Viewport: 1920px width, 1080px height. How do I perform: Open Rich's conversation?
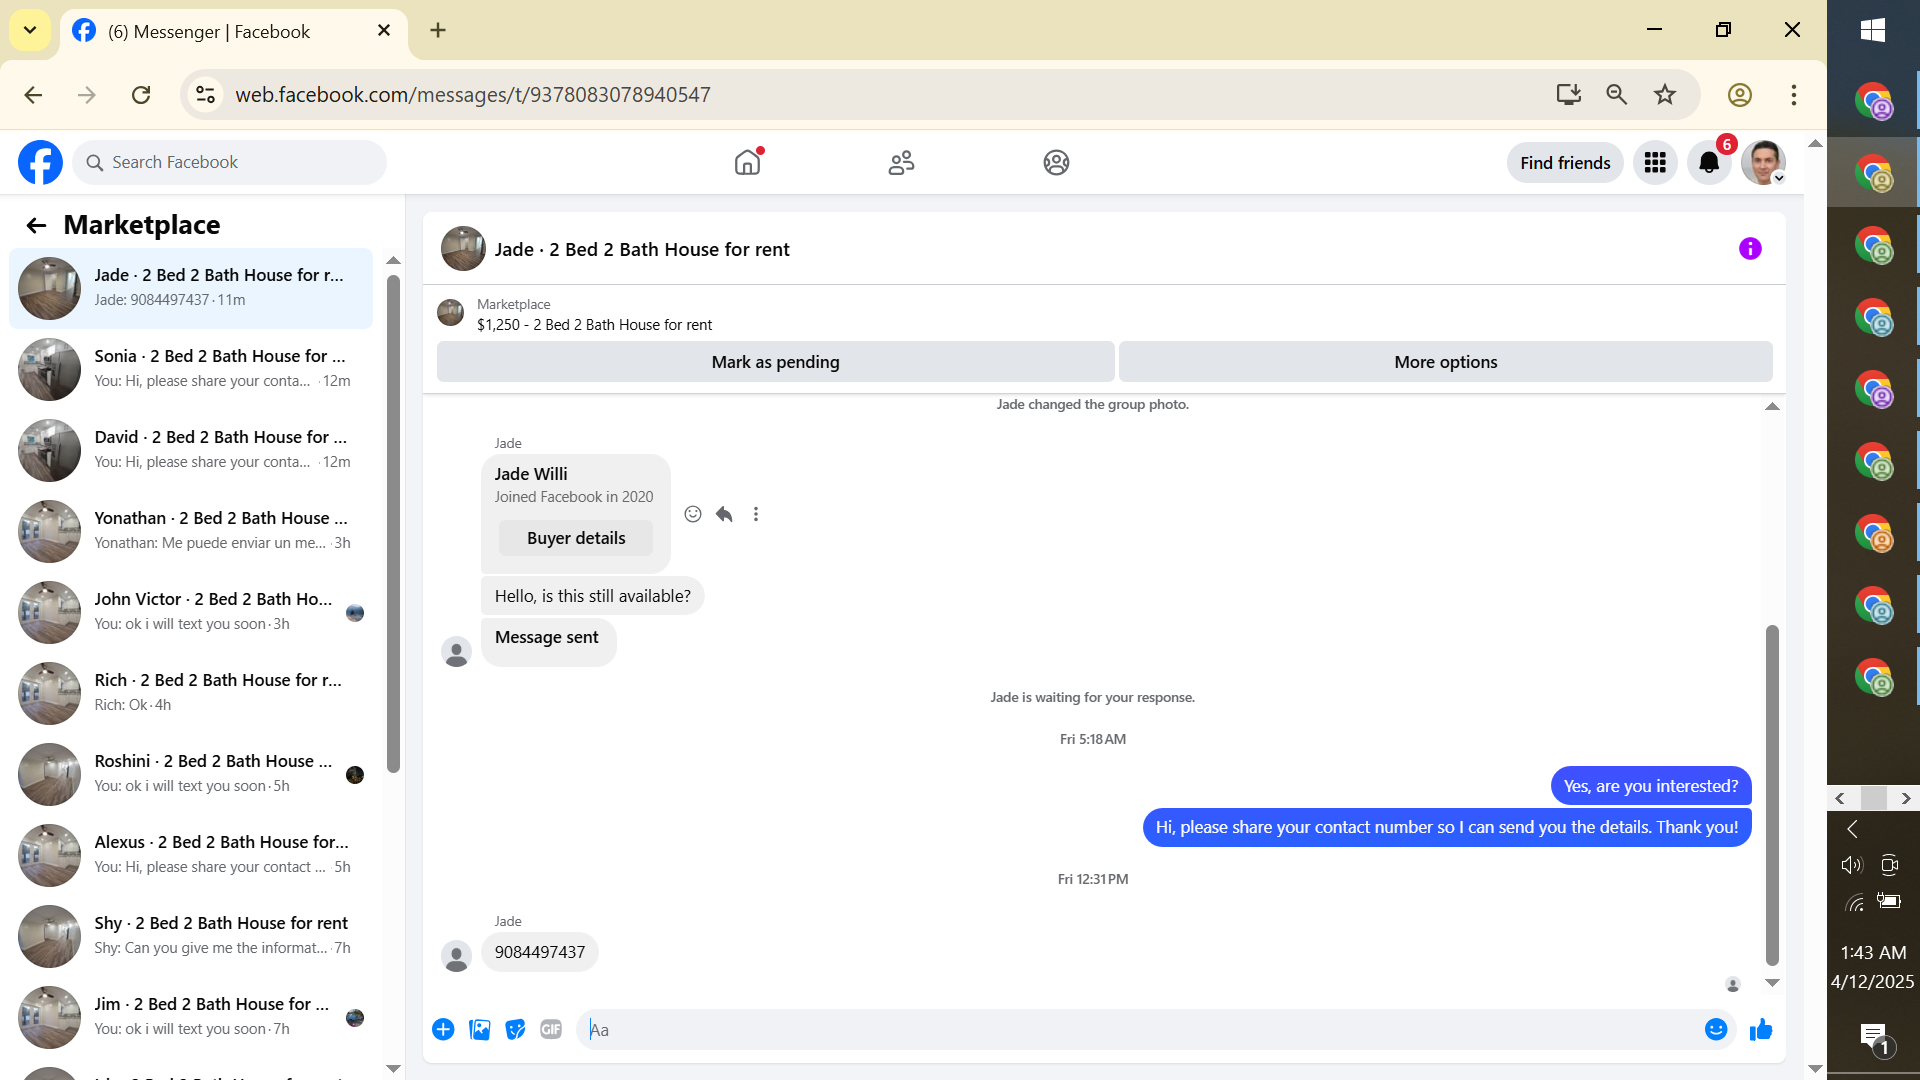(191, 692)
